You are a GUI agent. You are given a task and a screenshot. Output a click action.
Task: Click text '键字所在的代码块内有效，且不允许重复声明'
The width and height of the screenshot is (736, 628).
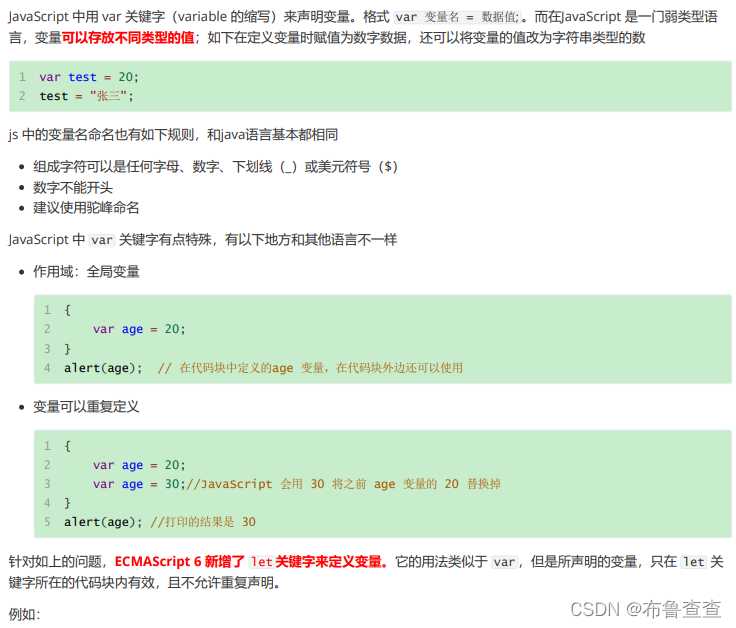(141, 582)
